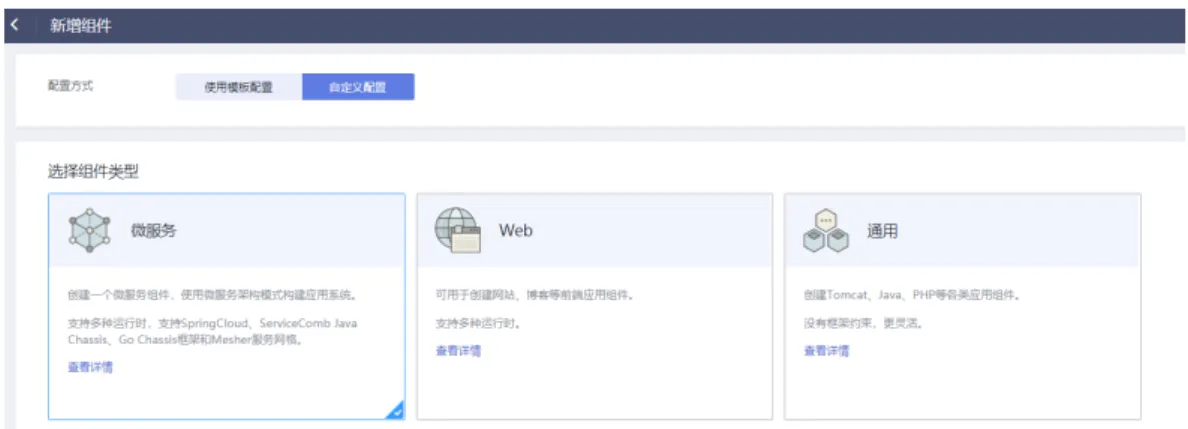1188x429 pixels.
Task: Select the 通用 component title
Action: tap(882, 230)
